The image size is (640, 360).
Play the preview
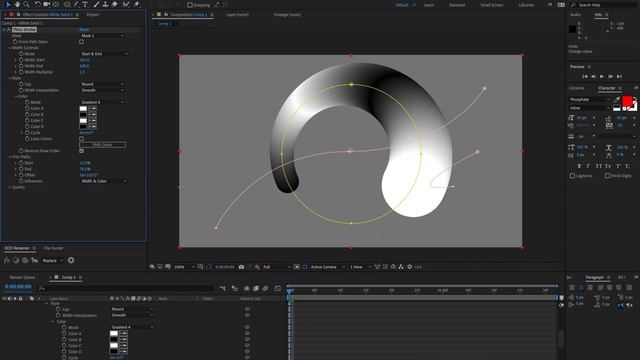(602, 76)
